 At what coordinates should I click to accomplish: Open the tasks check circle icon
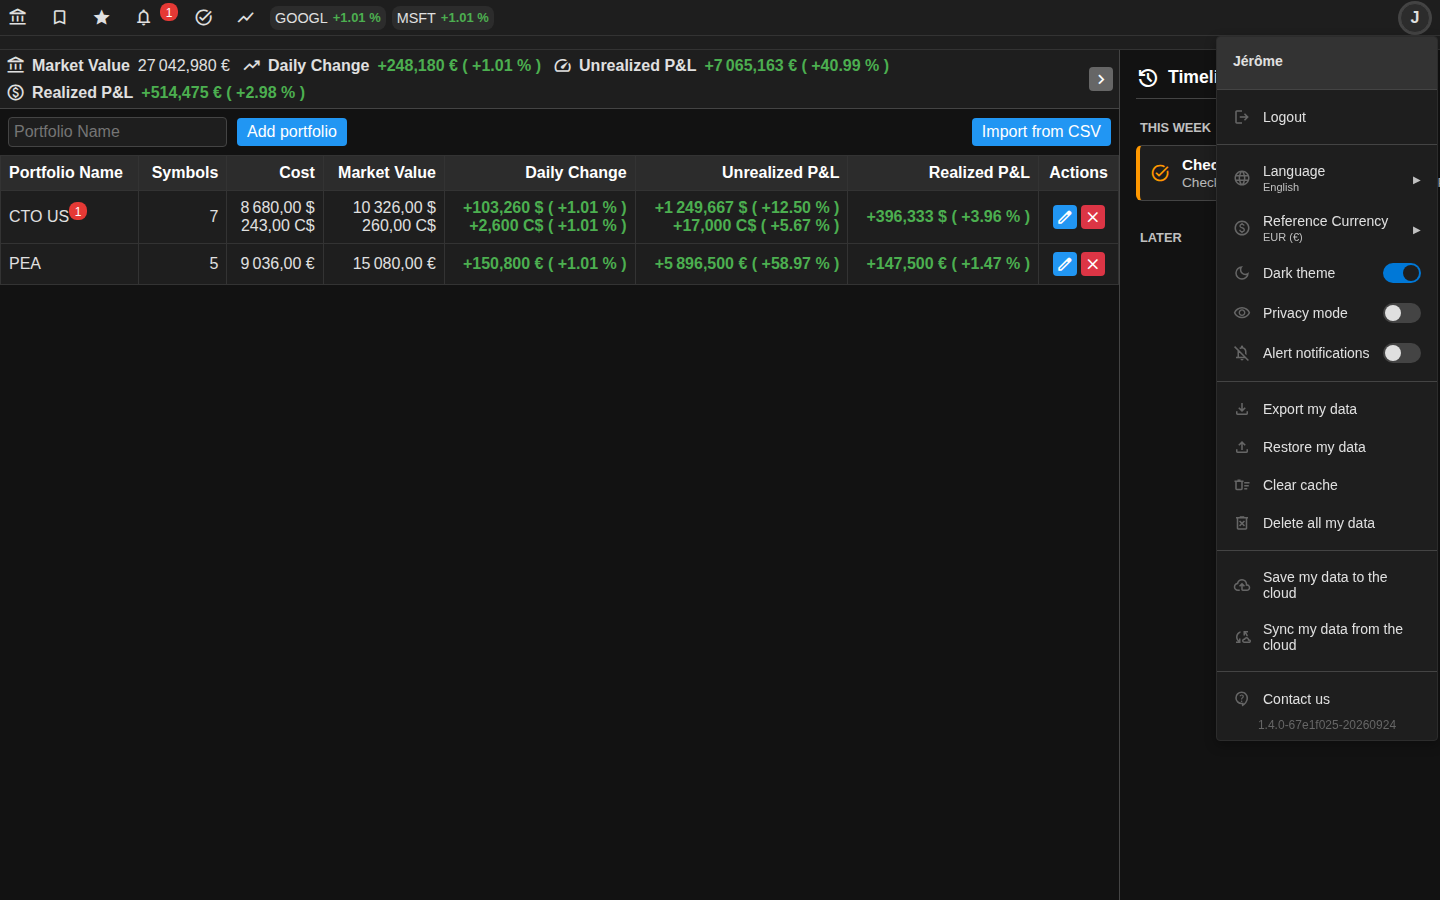pyautogui.click(x=203, y=17)
